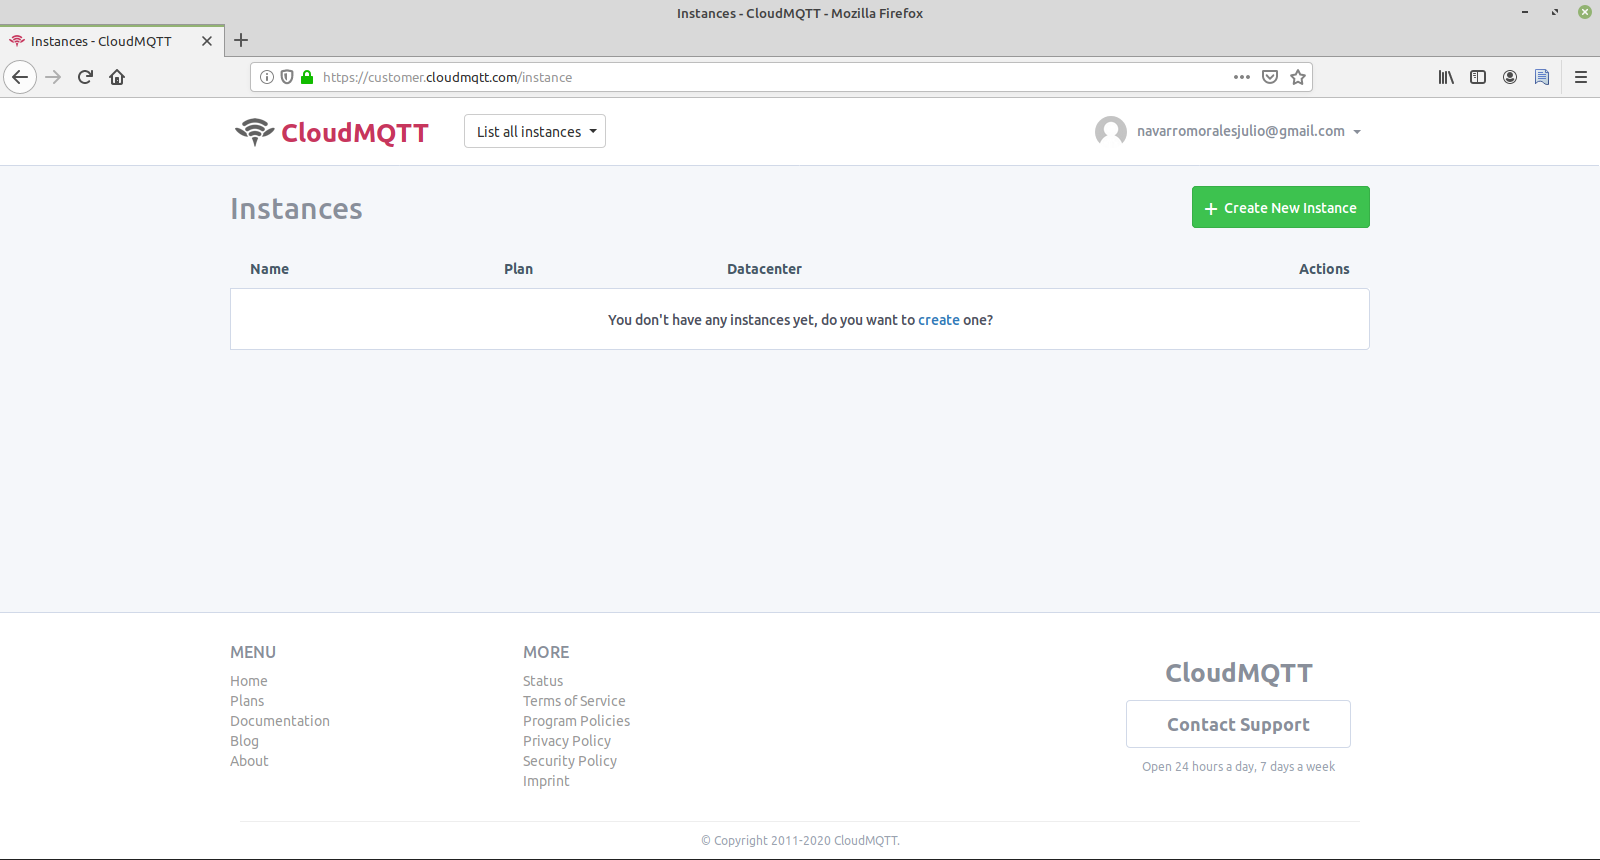Click the Create New Instance button
Screen dimensions: 1600x860
pos(1281,207)
